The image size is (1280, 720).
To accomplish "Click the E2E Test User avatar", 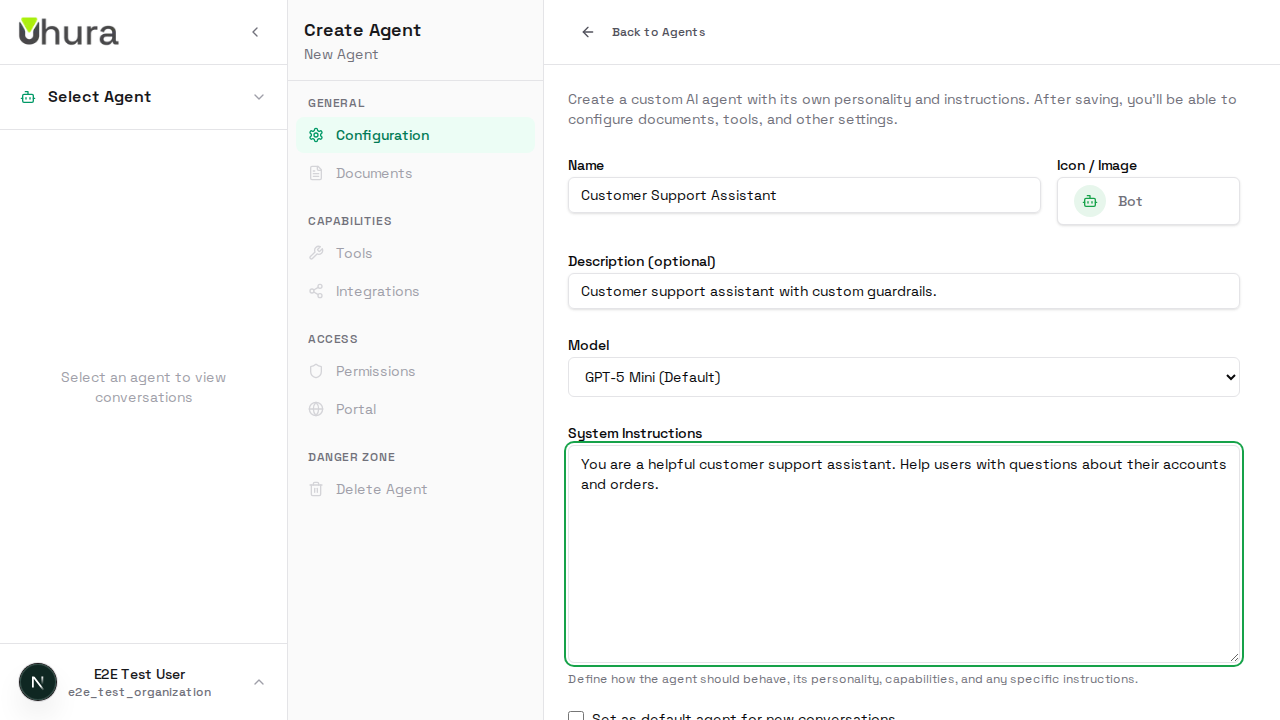I will click(38, 681).
